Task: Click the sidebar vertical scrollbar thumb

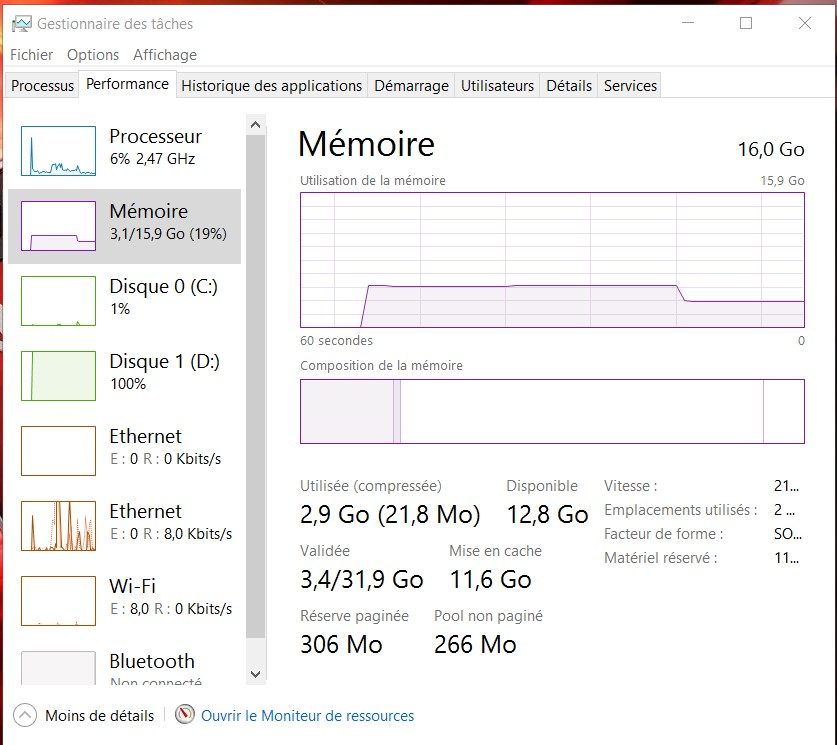Action: (256, 386)
